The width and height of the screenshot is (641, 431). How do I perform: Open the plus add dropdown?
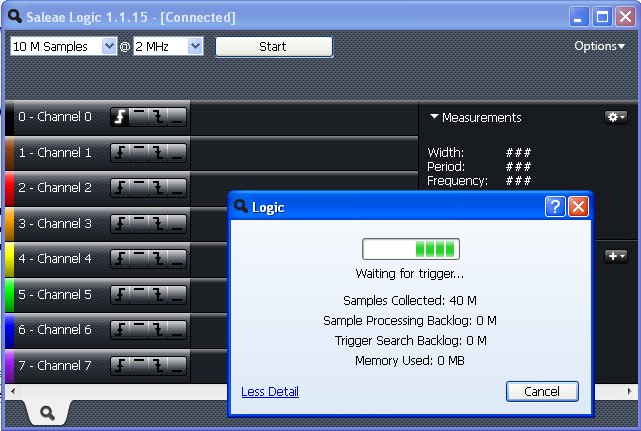pyautogui.click(x=616, y=256)
